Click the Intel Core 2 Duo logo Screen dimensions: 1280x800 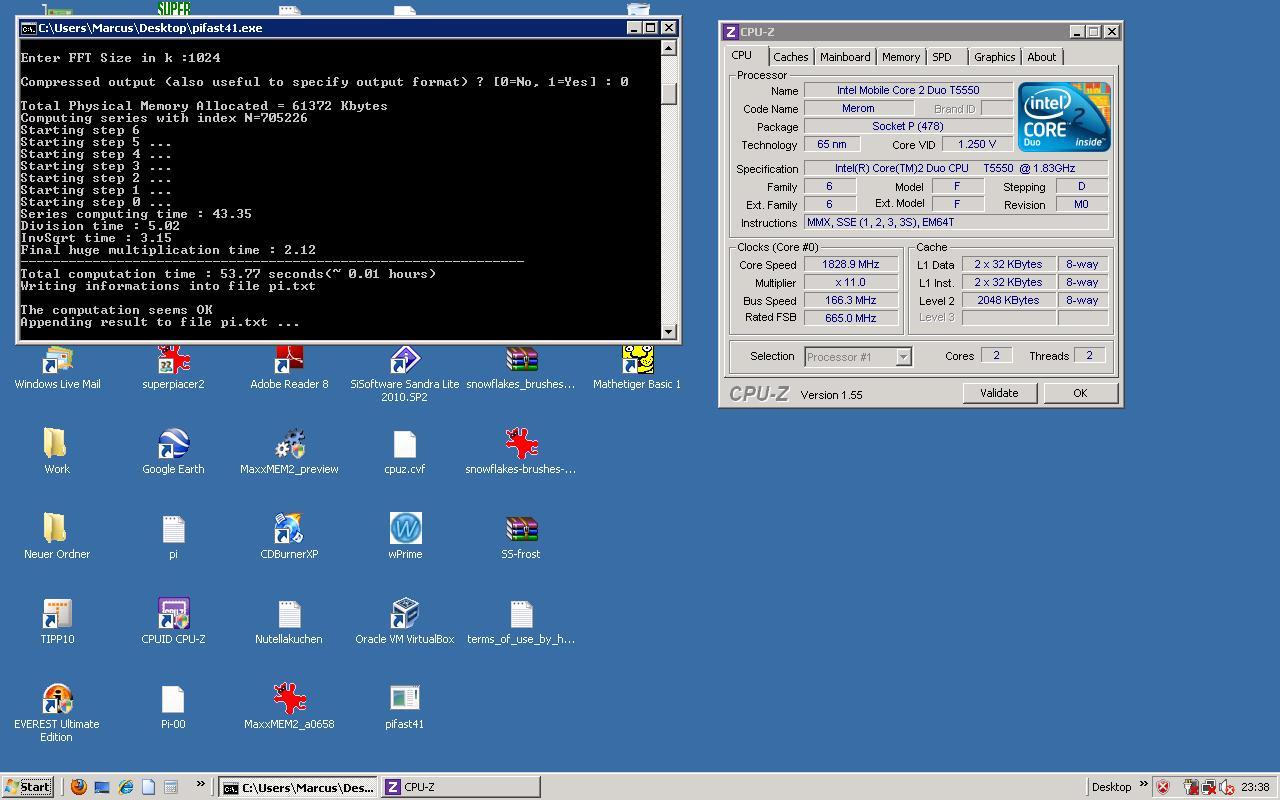pos(1064,117)
